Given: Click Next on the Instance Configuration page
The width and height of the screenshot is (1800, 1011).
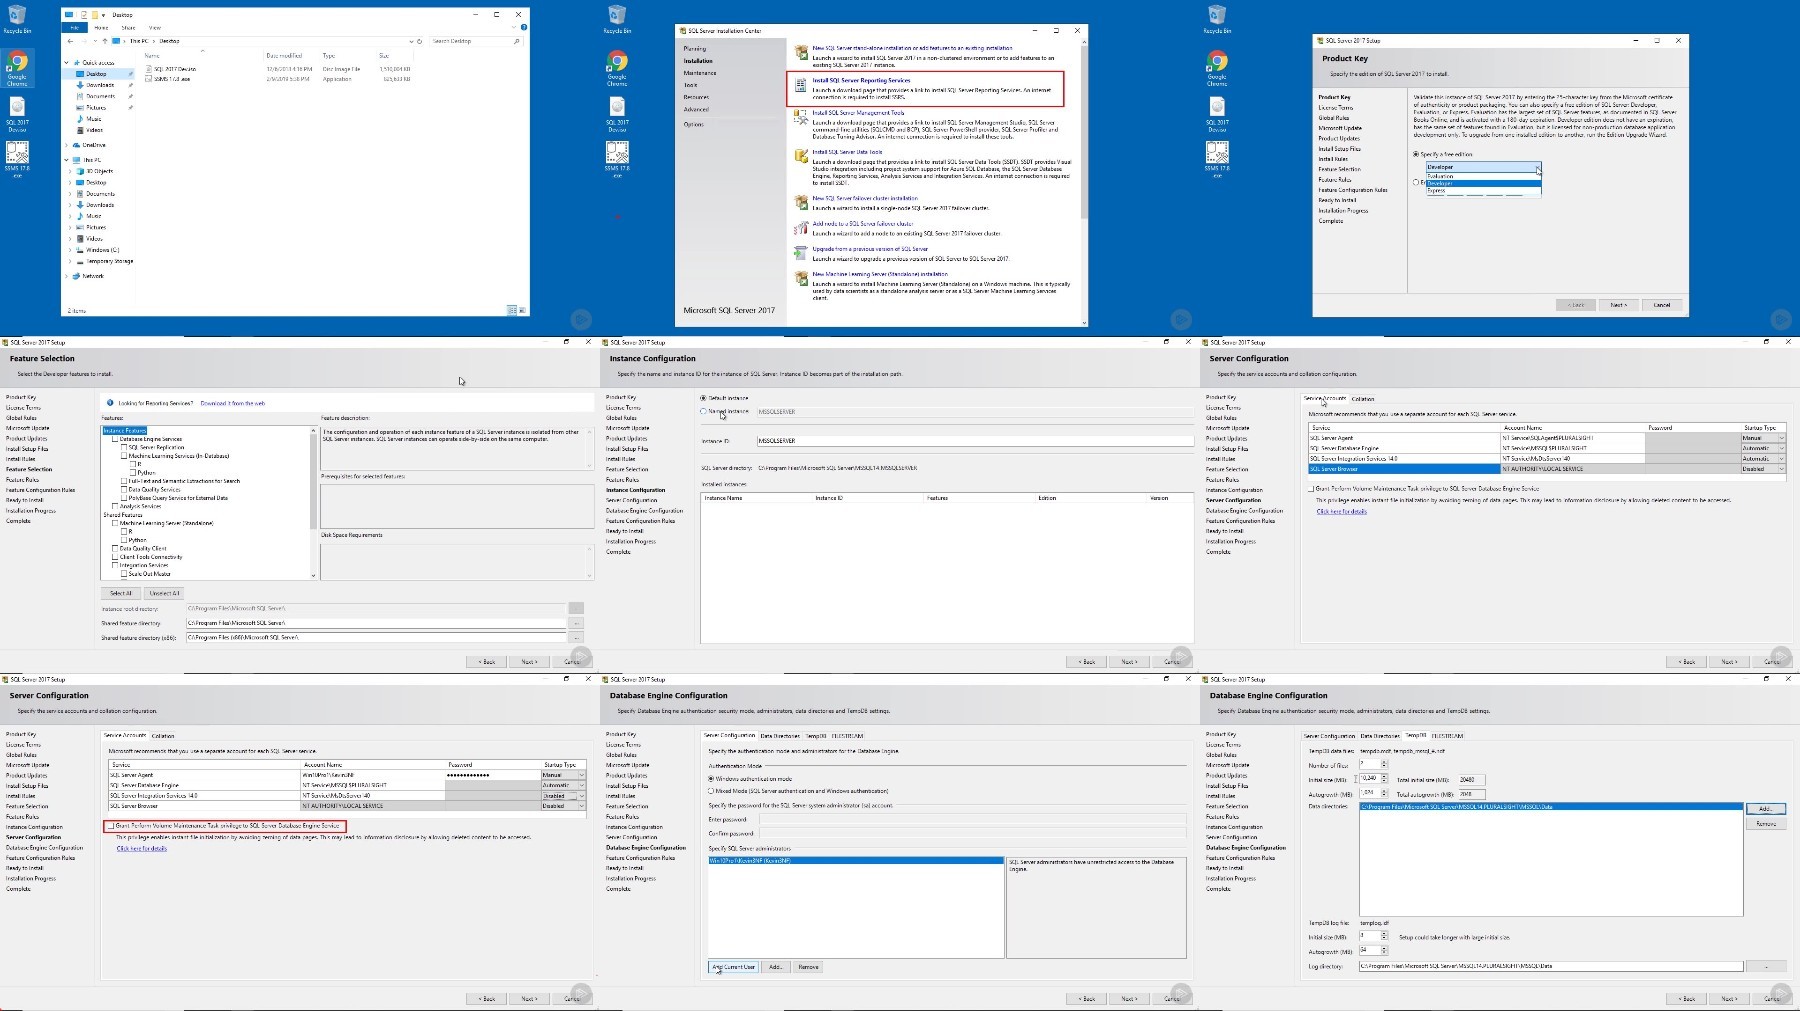Looking at the screenshot, I should coord(1129,662).
